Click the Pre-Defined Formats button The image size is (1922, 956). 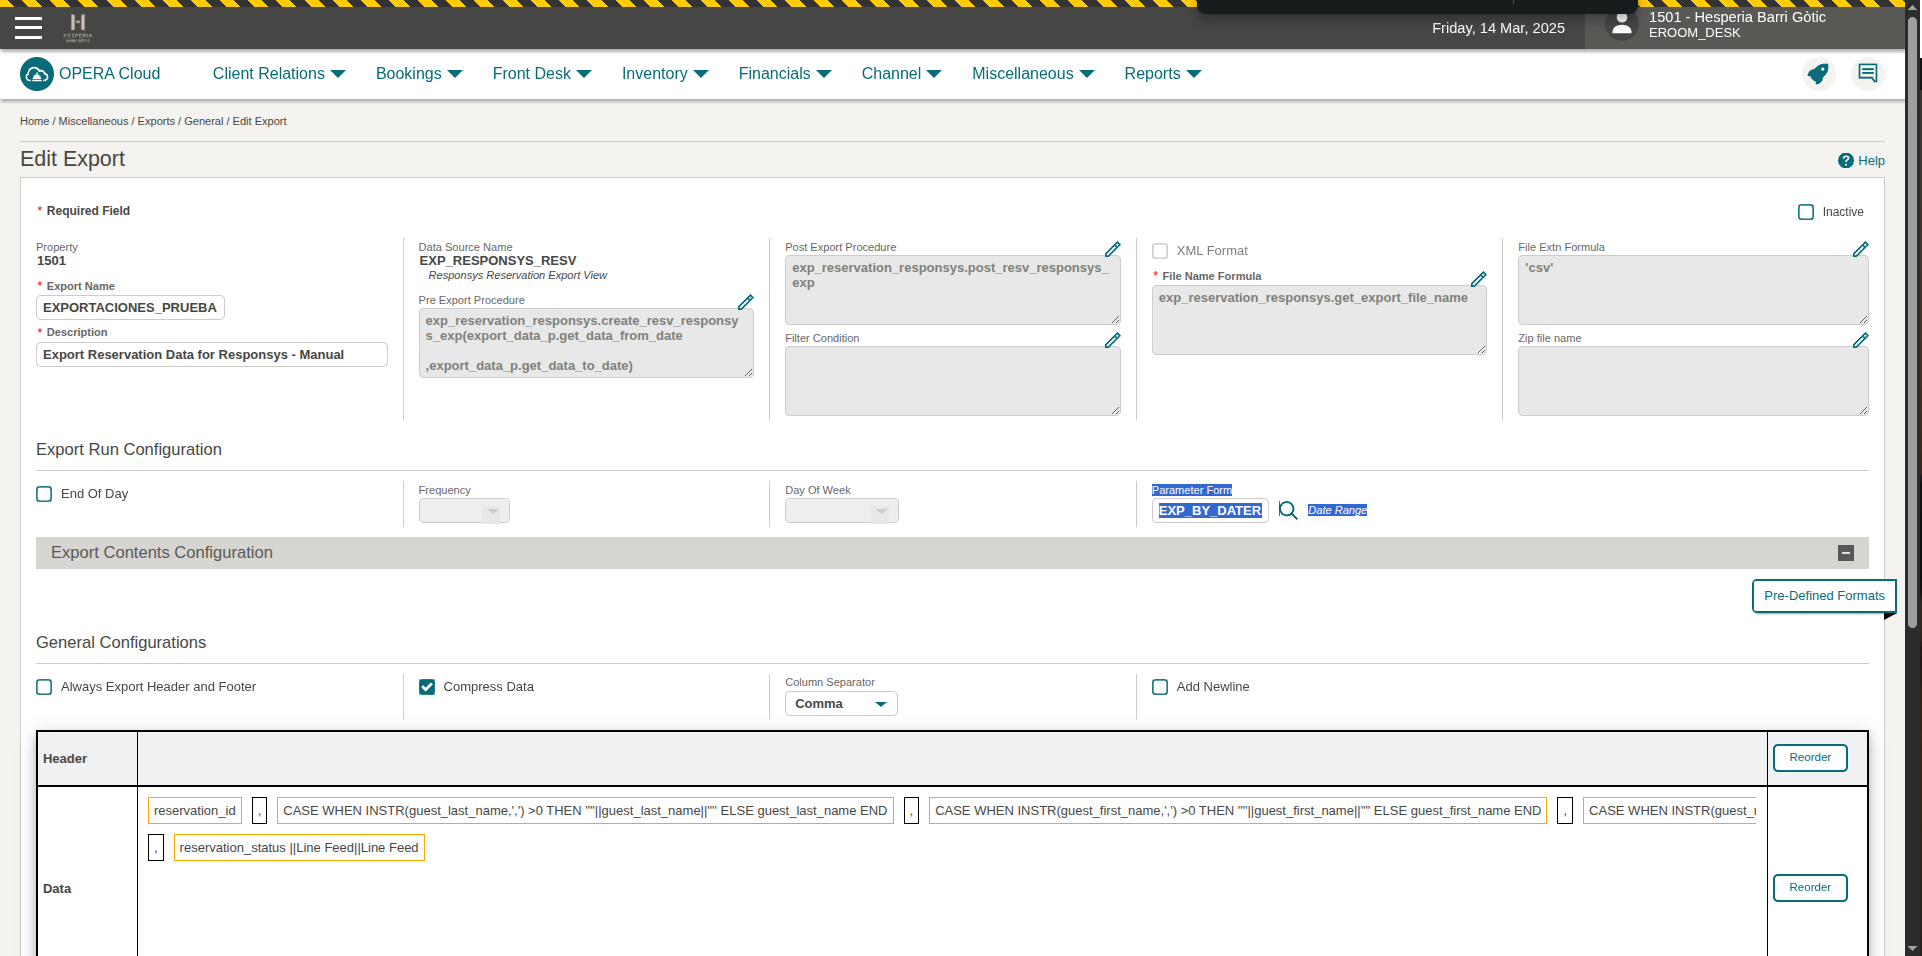pos(1823,596)
